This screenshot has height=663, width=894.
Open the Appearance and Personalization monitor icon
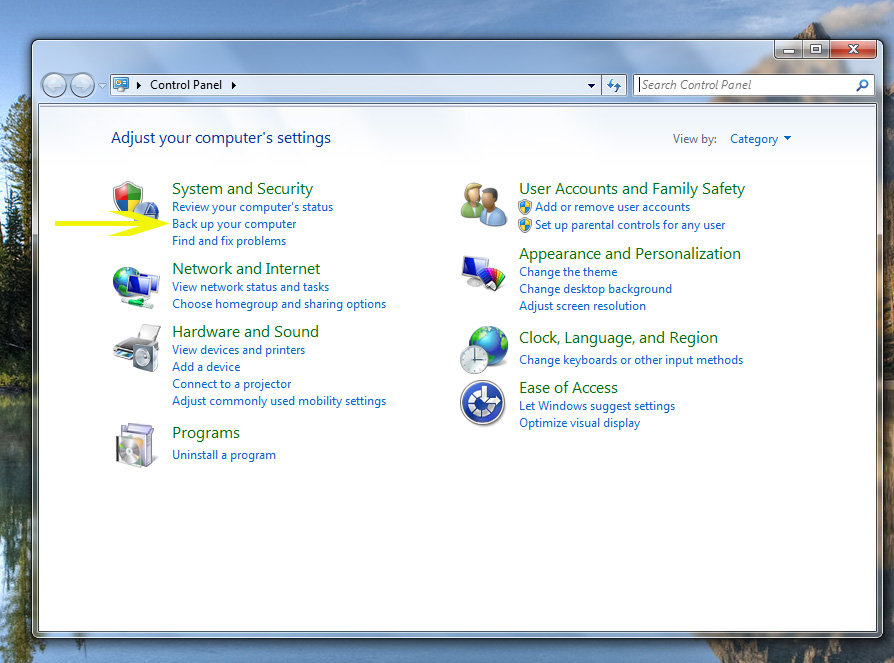click(483, 273)
